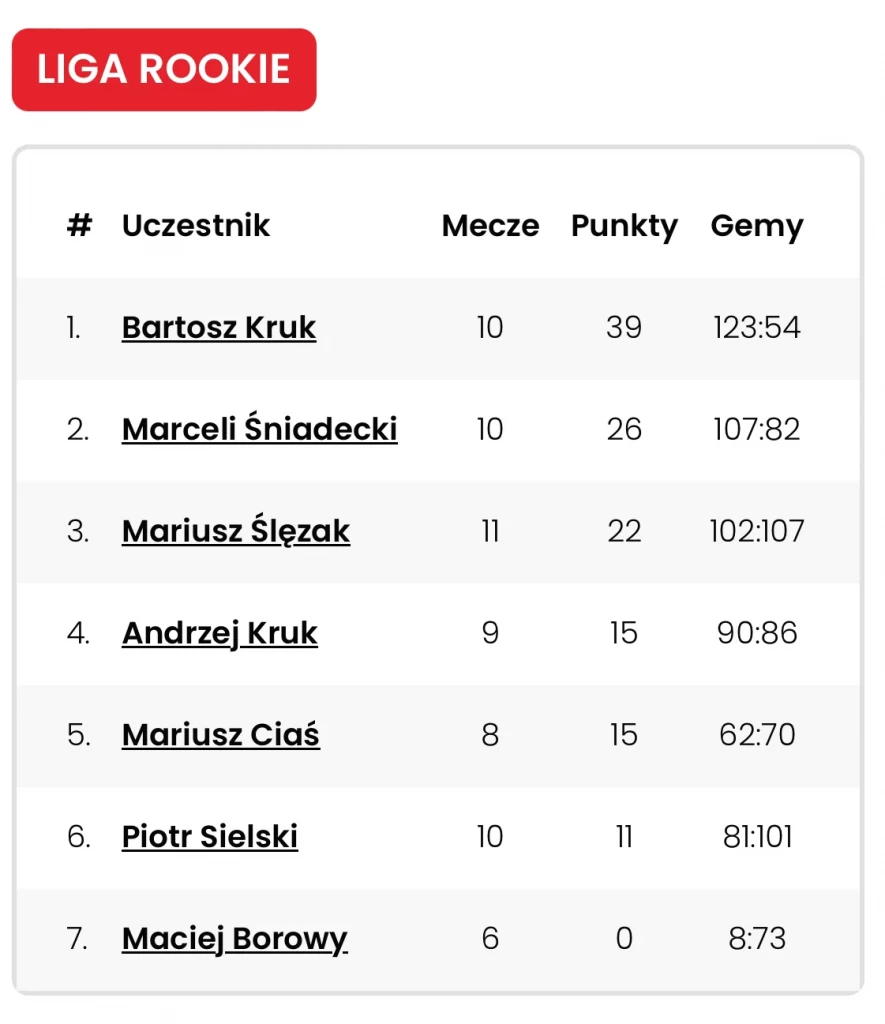The height and width of the screenshot is (1024, 885).
Task: Click Piotr Sielski's 81:101 games cell
Action: pos(757,837)
